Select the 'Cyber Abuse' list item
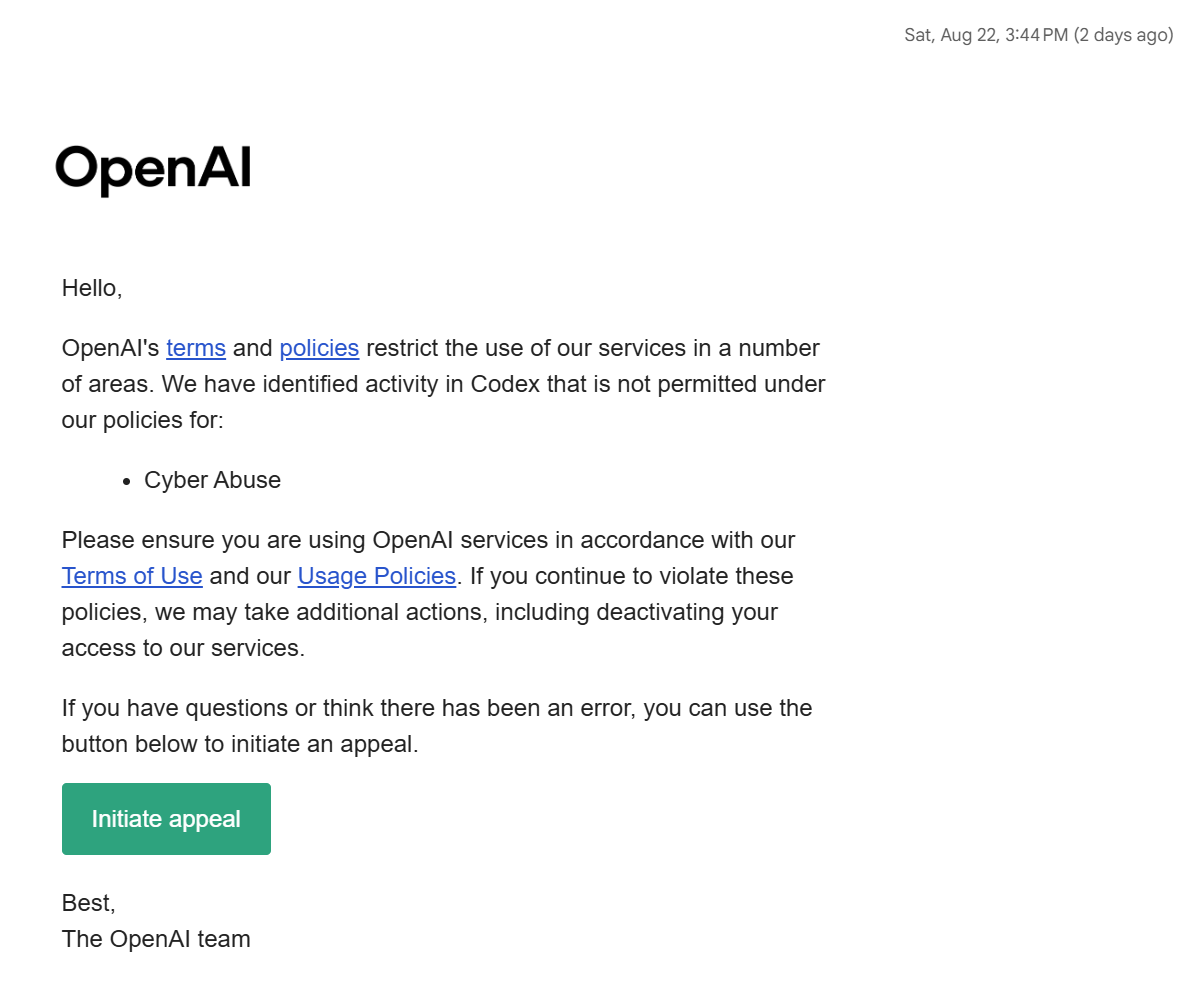Viewport: 1195px width, 988px height. (x=213, y=480)
